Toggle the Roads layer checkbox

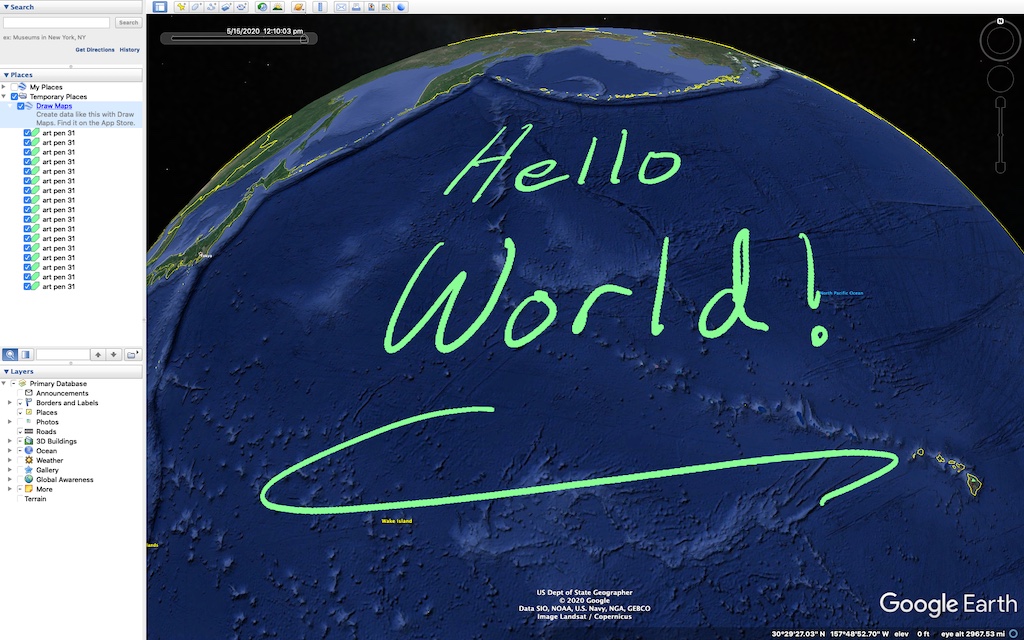point(20,432)
